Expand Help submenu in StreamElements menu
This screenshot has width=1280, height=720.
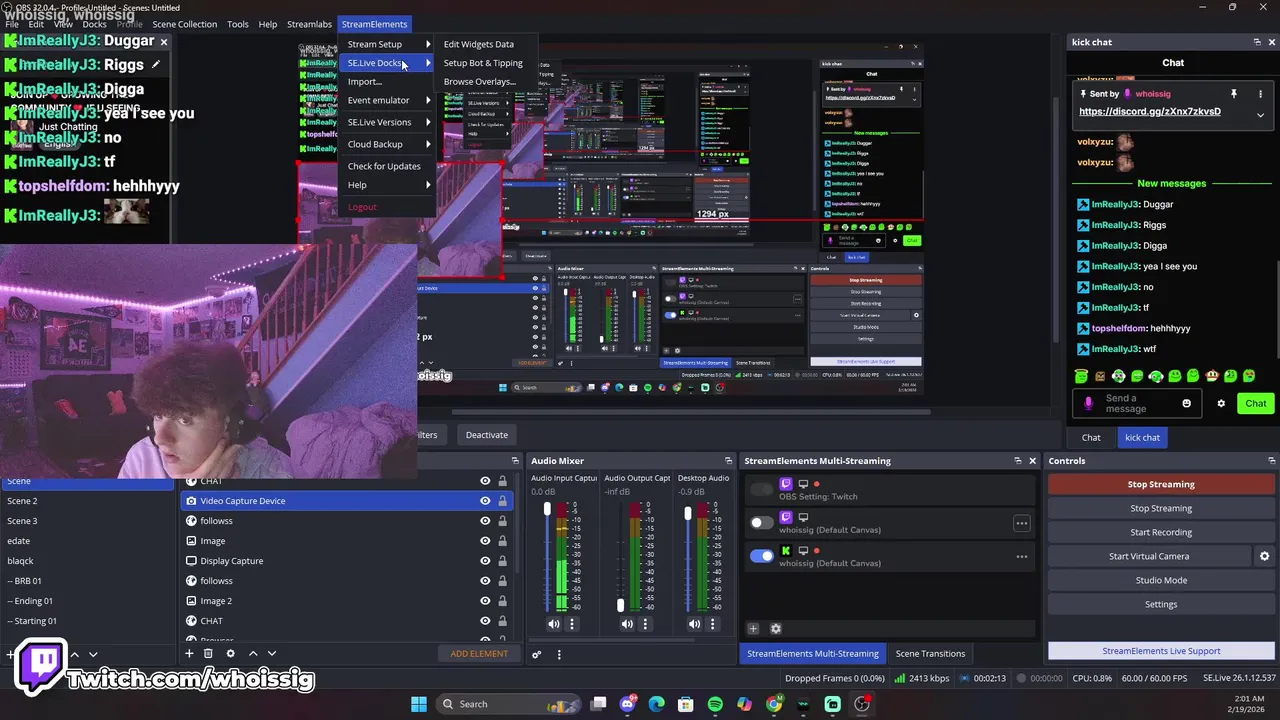click(x=387, y=185)
